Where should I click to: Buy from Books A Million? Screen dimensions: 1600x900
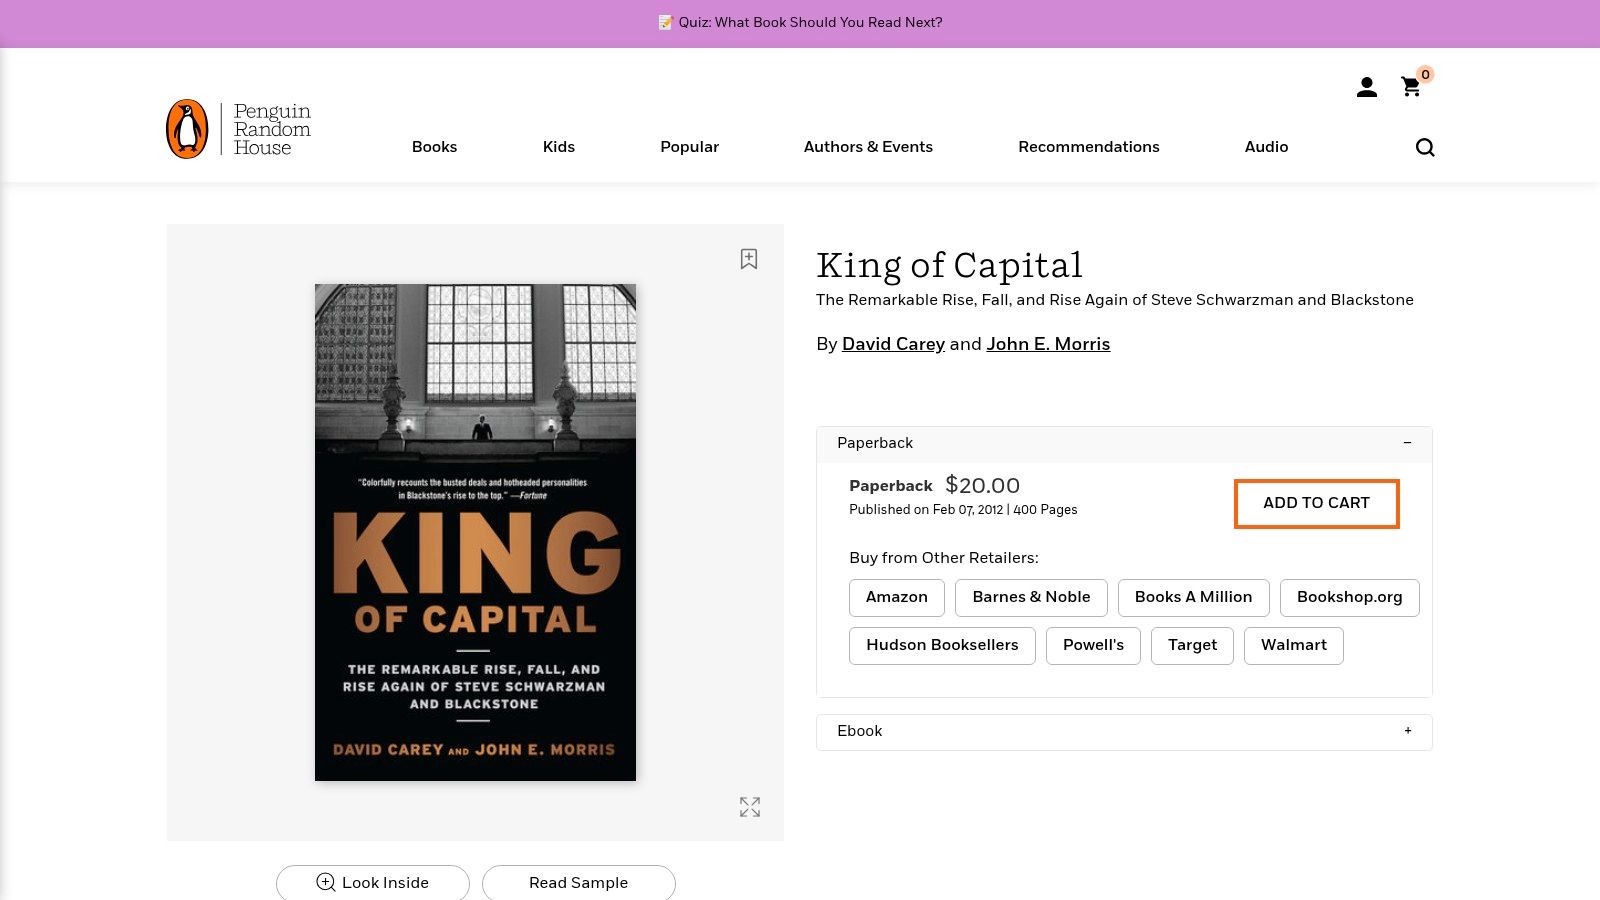point(1193,597)
